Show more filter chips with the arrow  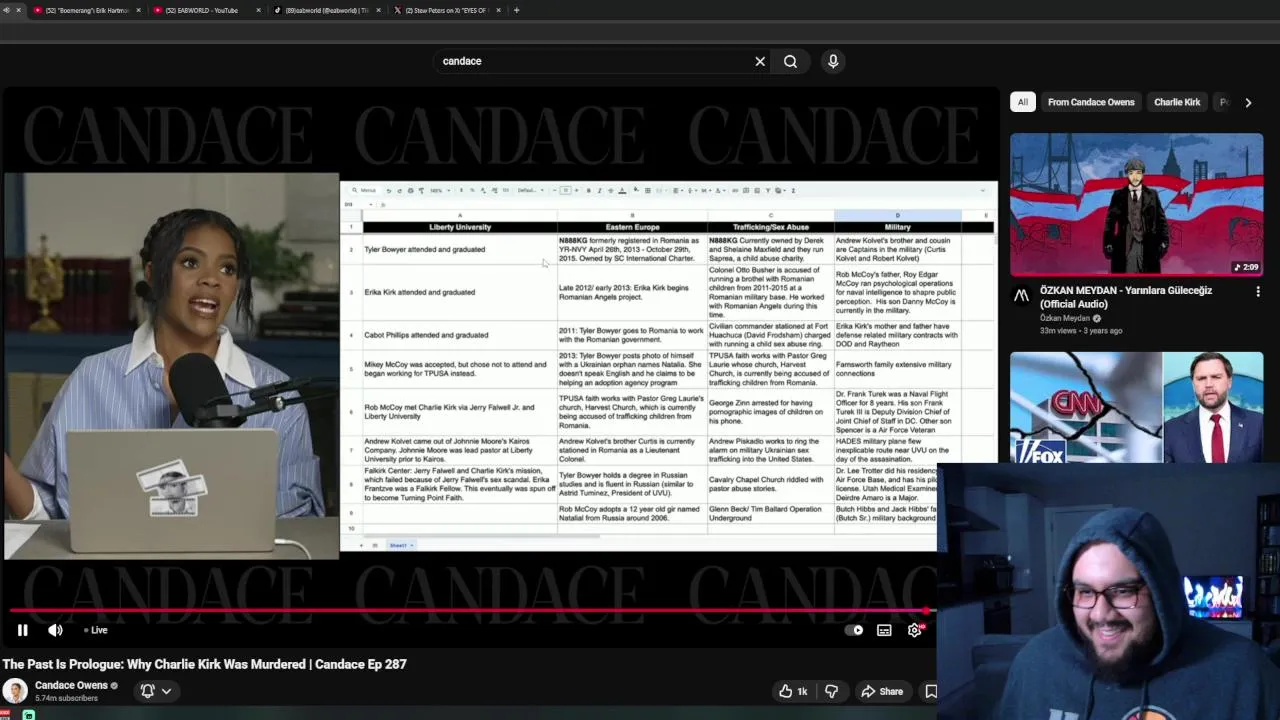pos(1248,102)
